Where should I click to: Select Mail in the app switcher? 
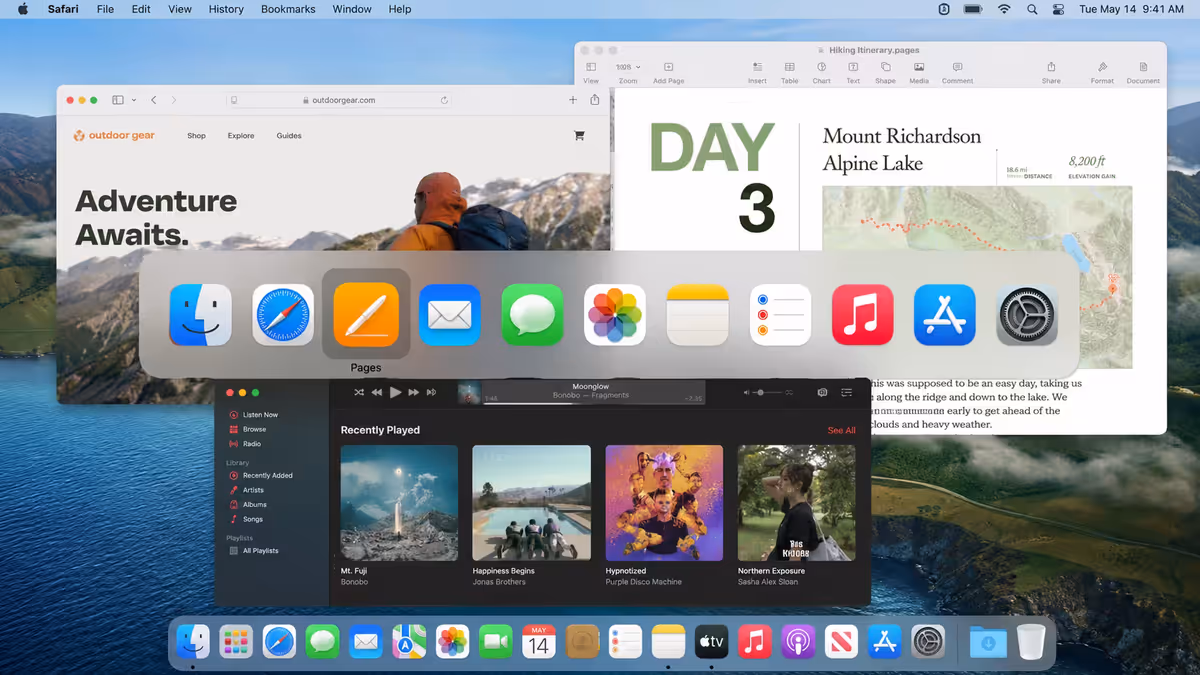coord(449,315)
